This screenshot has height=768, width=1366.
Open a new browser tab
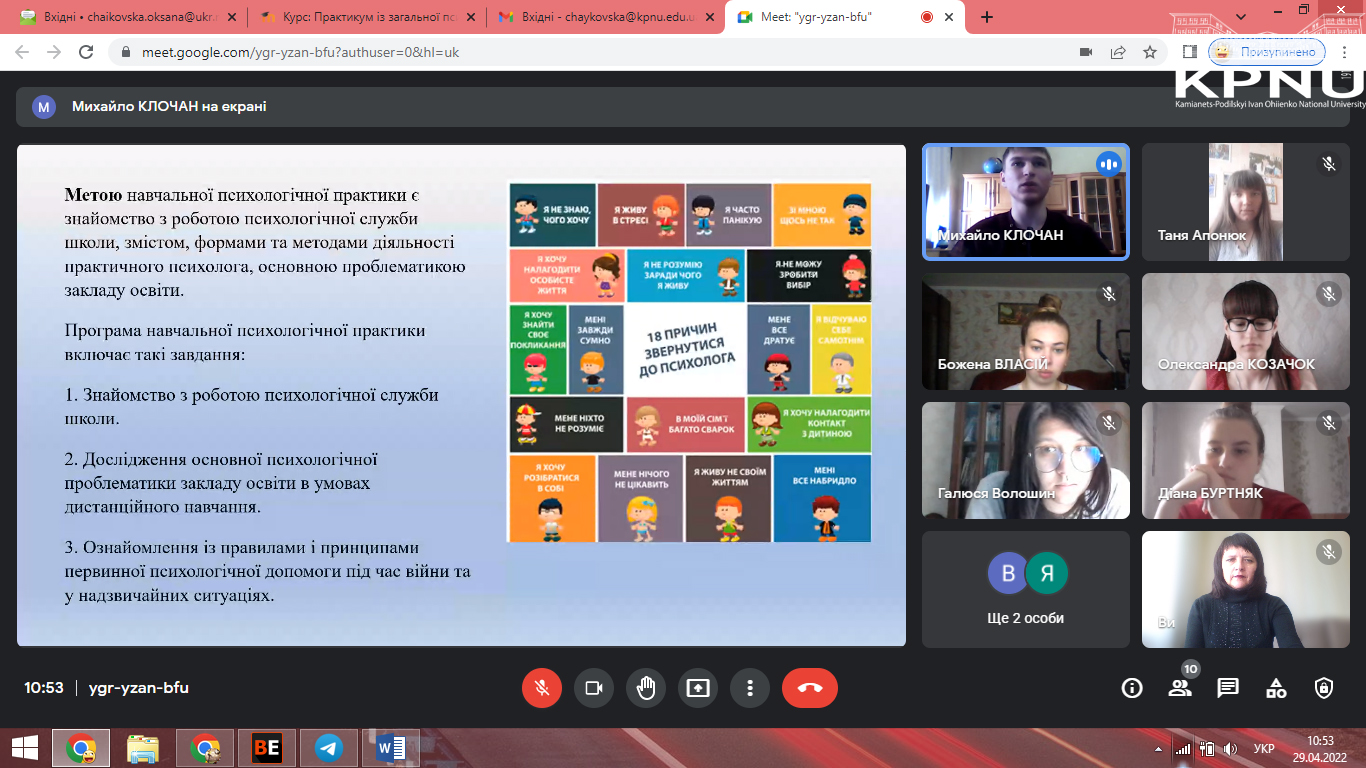coord(987,17)
